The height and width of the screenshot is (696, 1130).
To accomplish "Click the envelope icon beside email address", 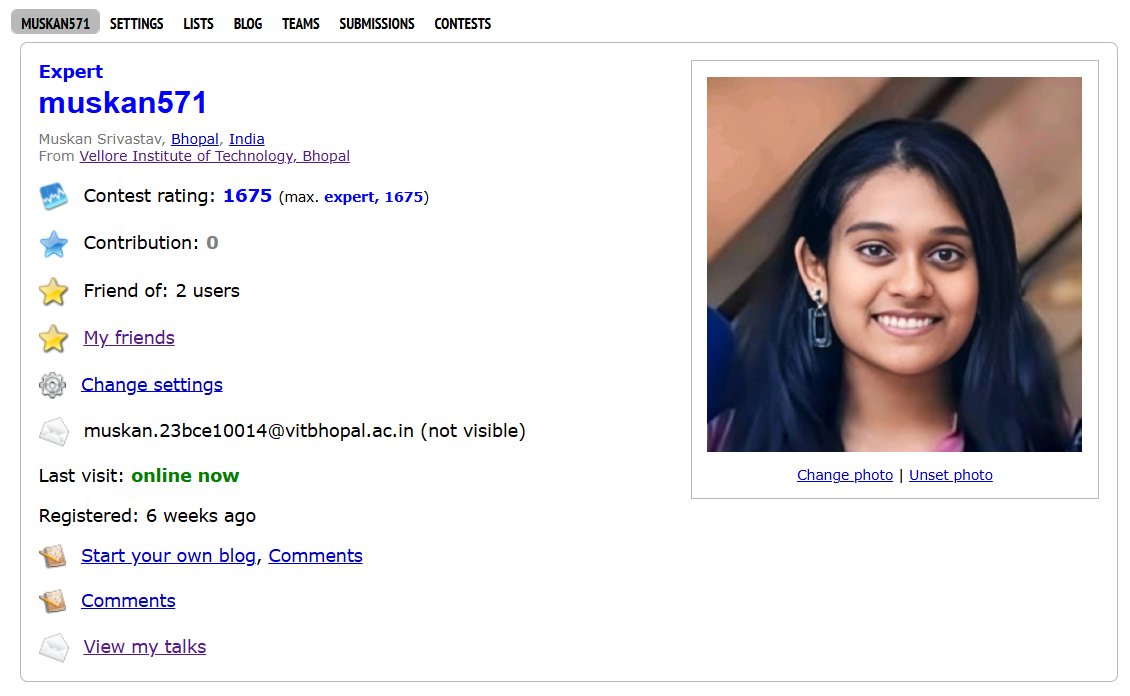I will click(53, 432).
